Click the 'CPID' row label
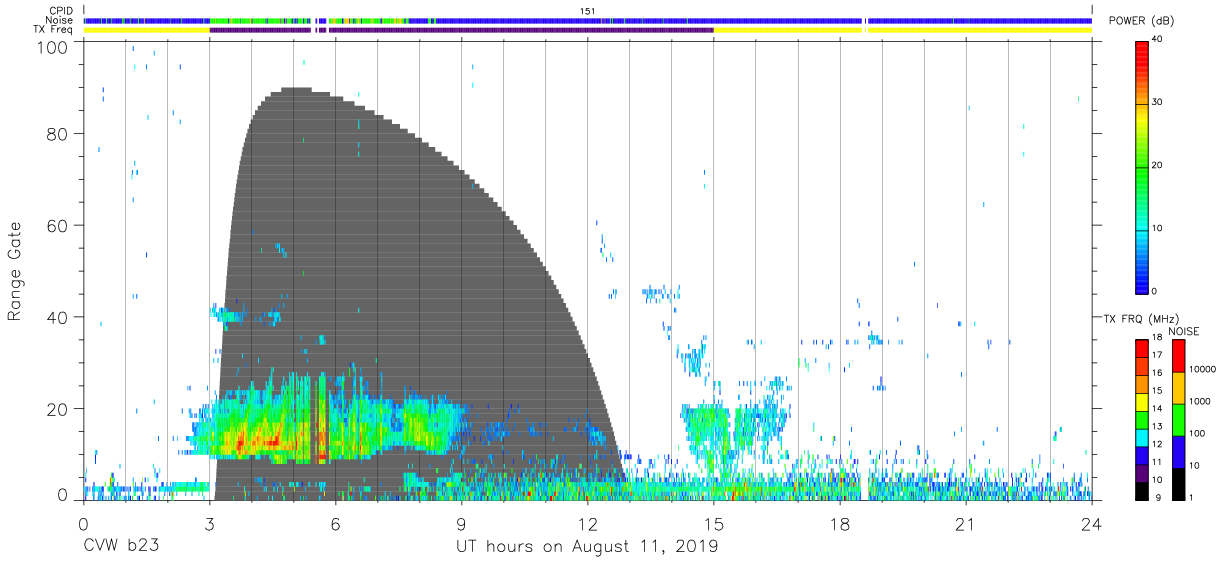 62,11
